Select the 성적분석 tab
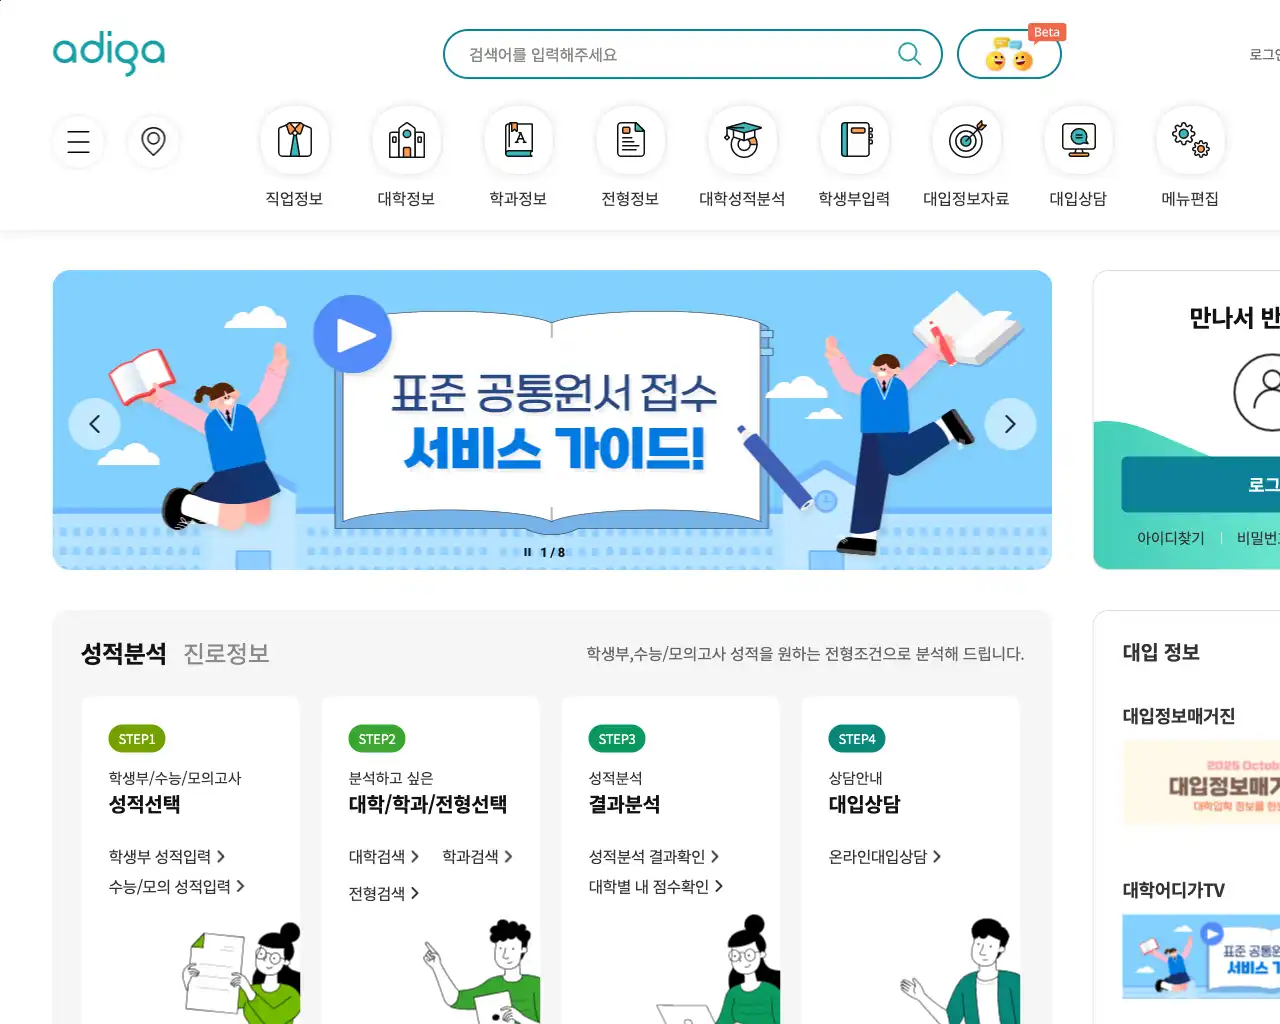 pos(123,654)
